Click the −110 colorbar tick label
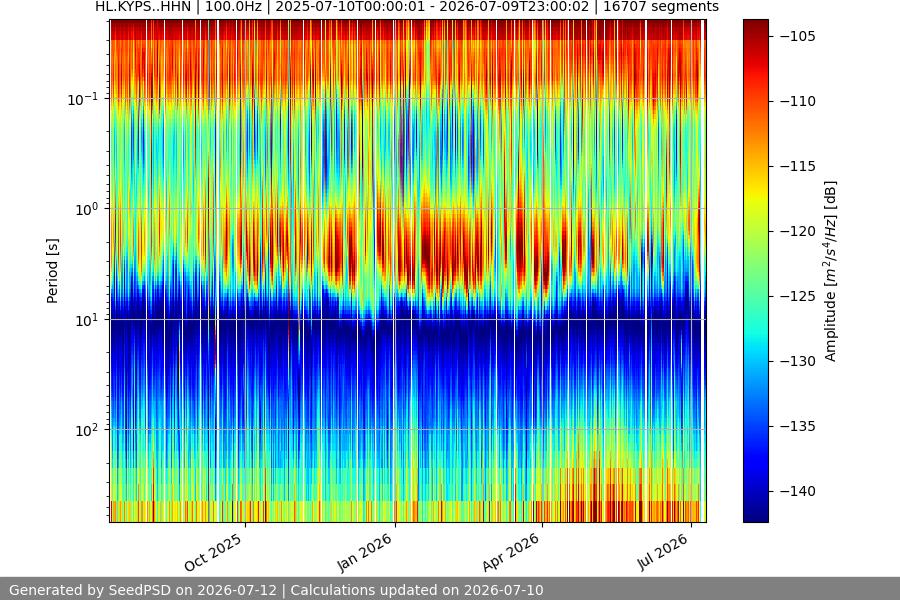Screen dimensions: 900x600 click(x=798, y=101)
